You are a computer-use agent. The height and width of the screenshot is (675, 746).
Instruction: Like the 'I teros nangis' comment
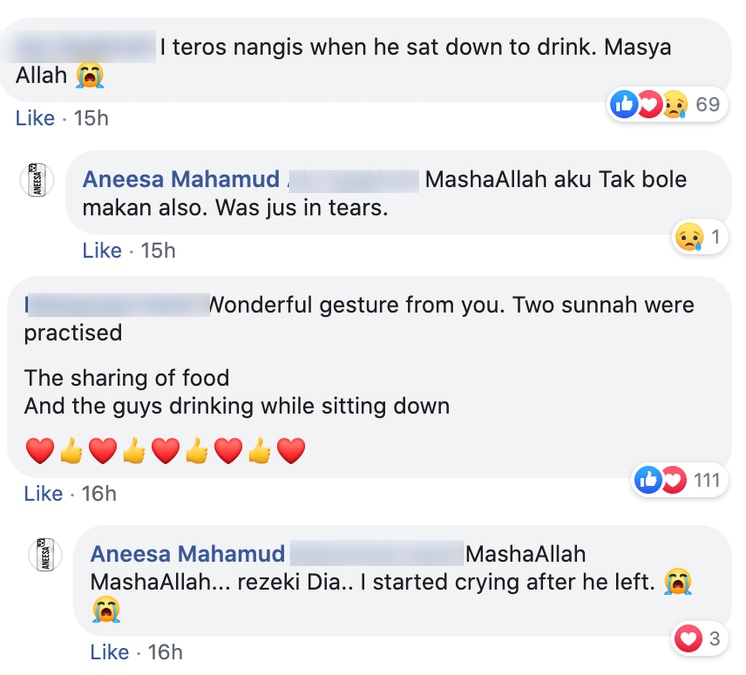click(35, 118)
